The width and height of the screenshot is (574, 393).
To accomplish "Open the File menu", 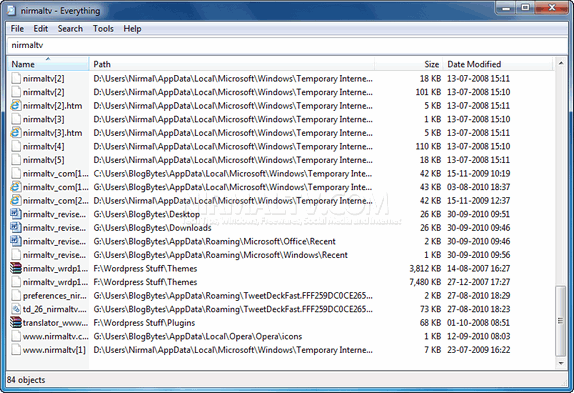I will coord(17,29).
